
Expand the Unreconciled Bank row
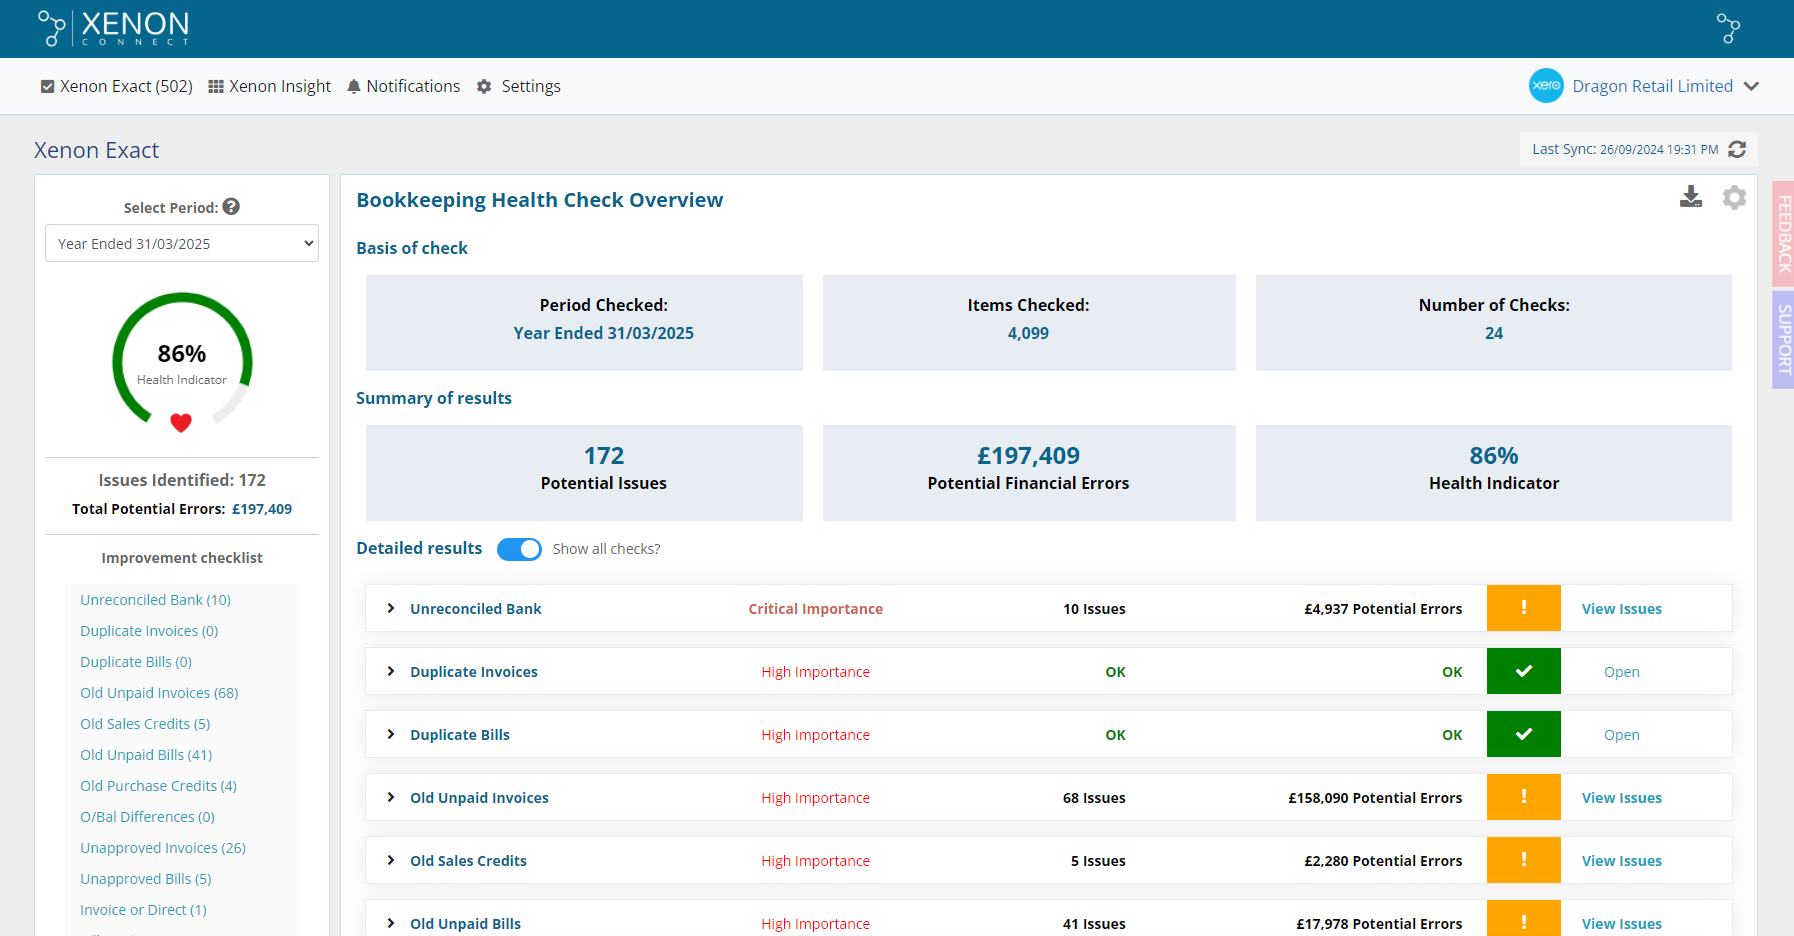pos(391,608)
